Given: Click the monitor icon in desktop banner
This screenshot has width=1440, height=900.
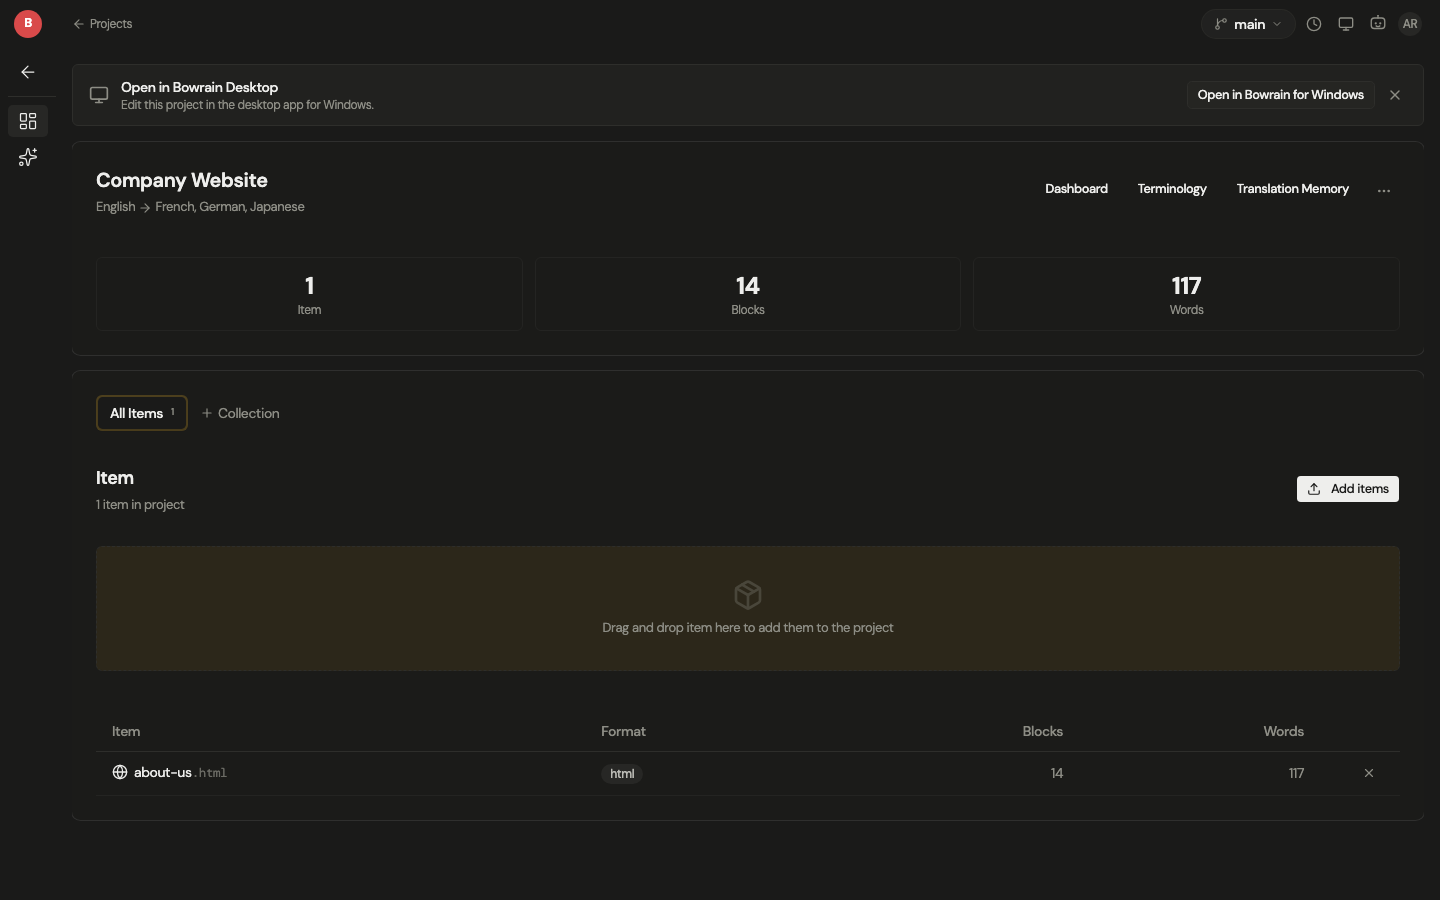Looking at the screenshot, I should (99, 95).
